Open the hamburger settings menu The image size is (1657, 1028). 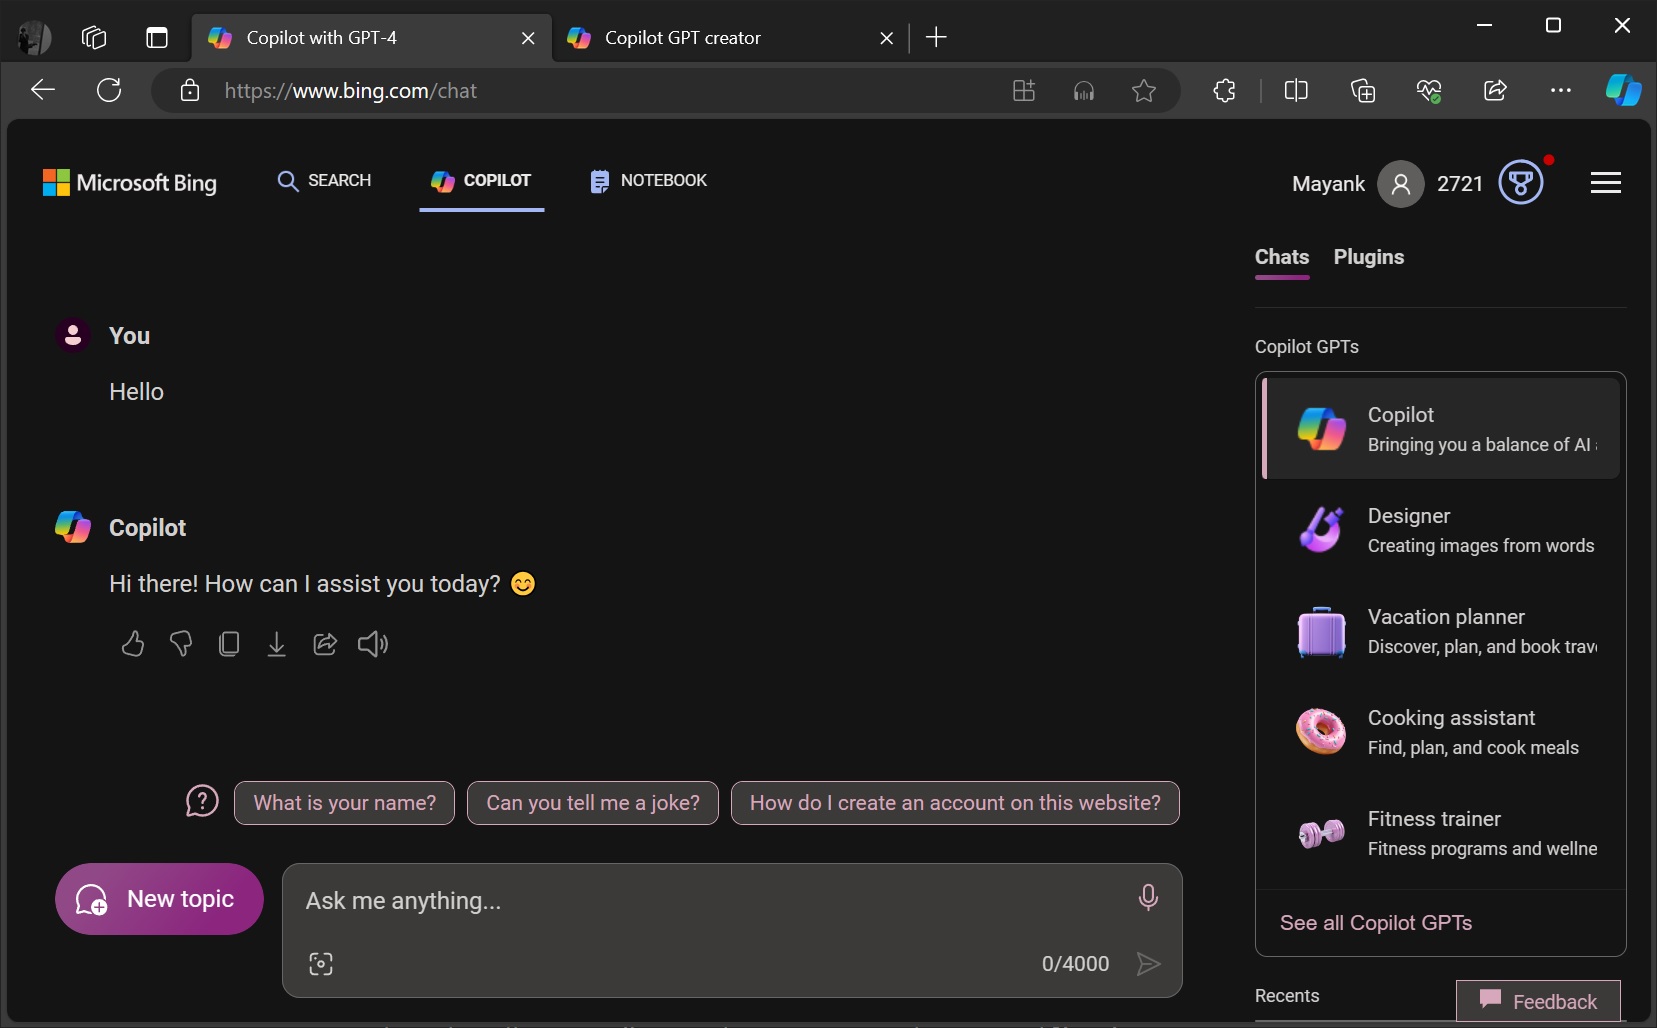pyautogui.click(x=1606, y=183)
